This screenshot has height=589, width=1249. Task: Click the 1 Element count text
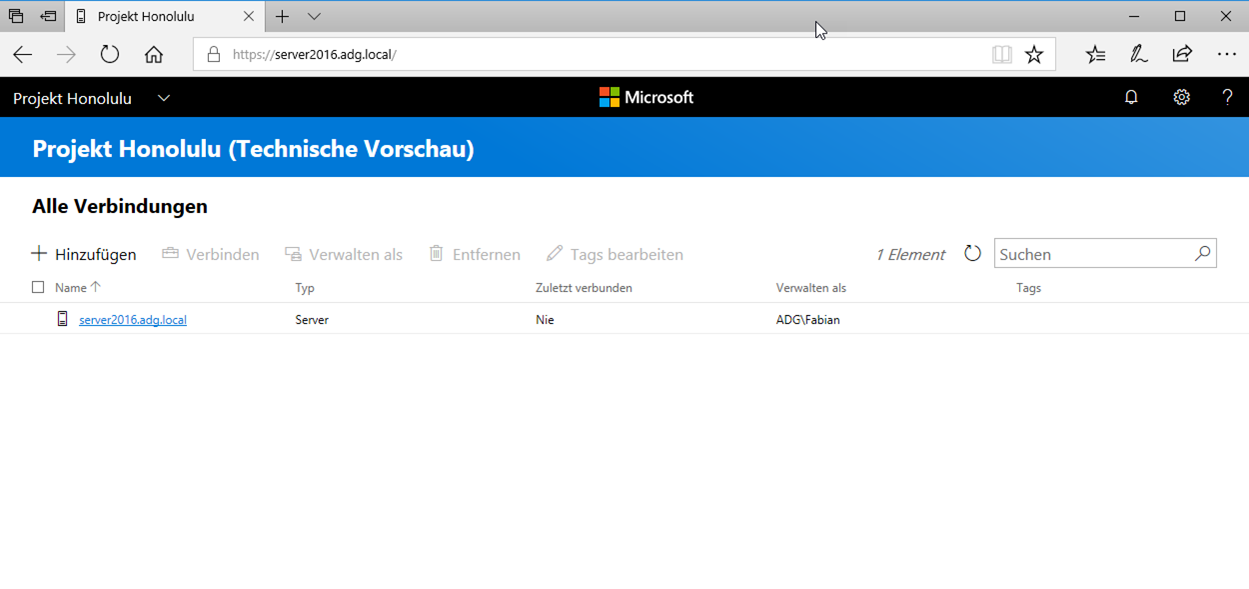coord(910,254)
